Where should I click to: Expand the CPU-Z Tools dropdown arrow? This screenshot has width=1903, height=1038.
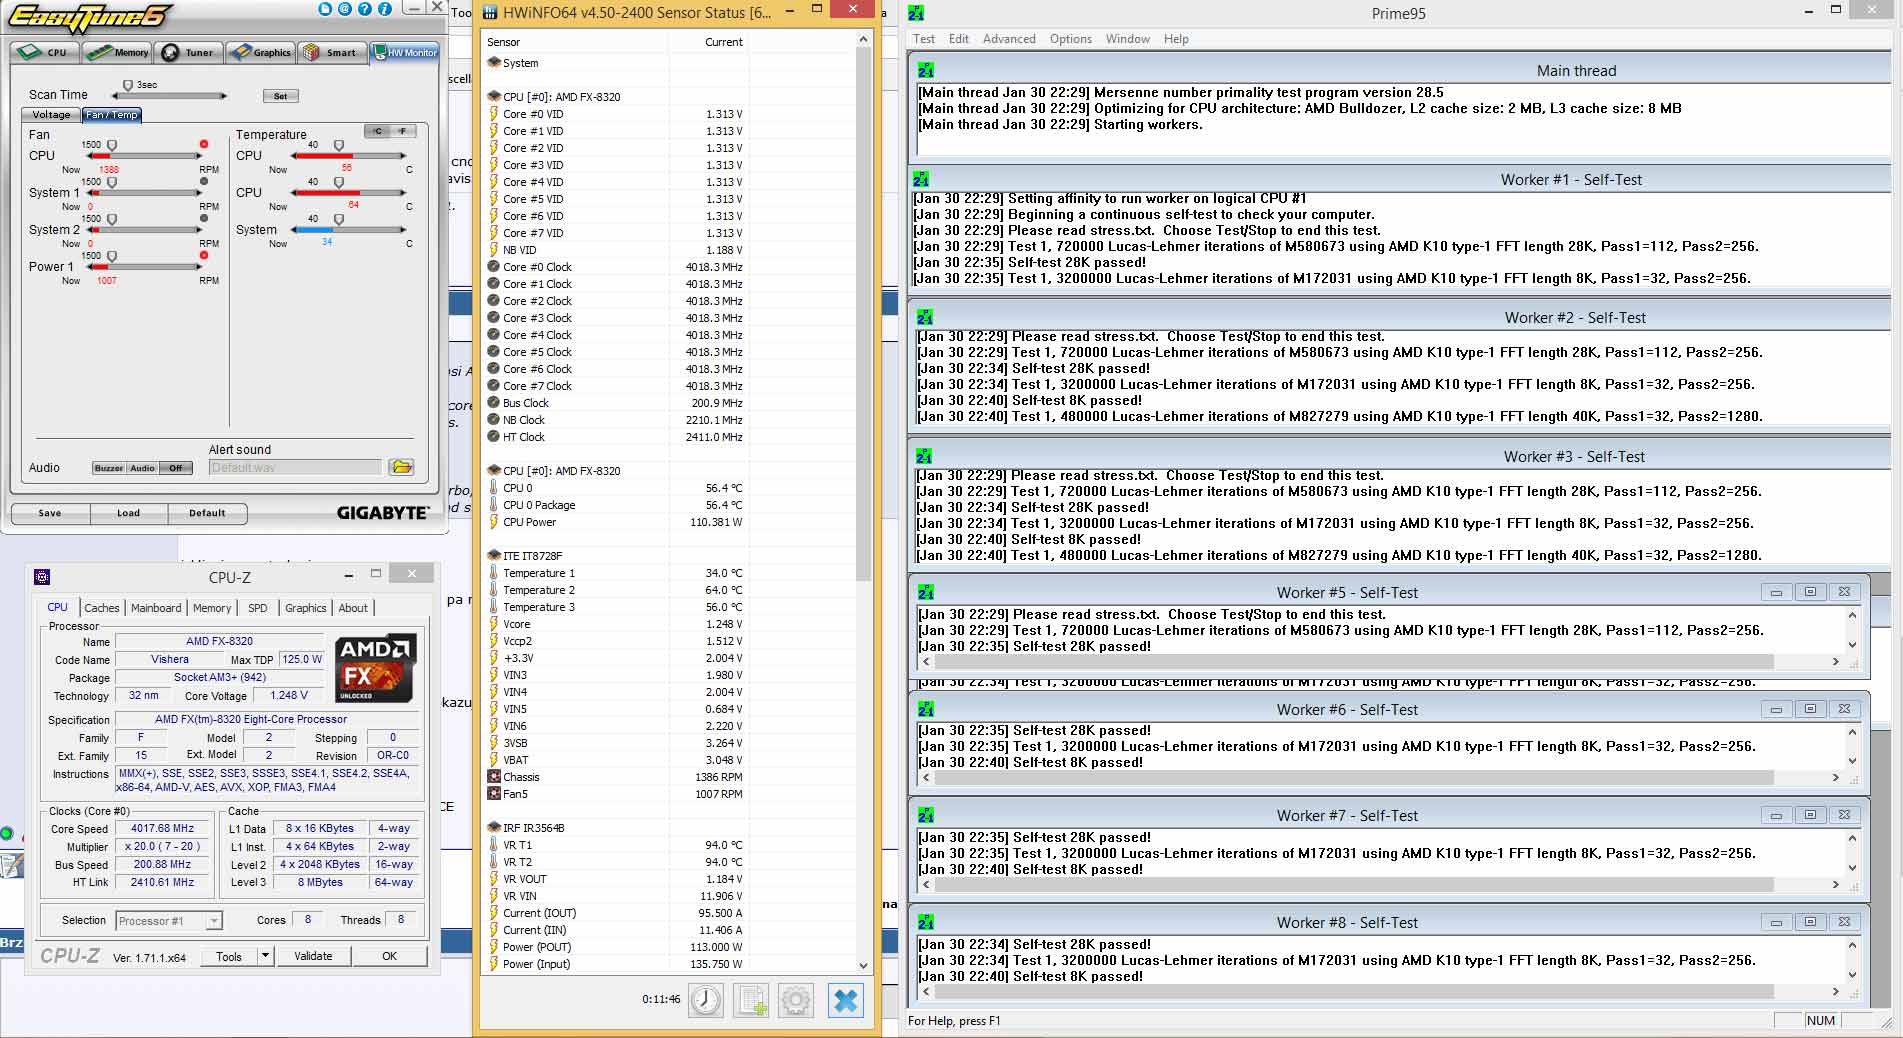coord(265,956)
